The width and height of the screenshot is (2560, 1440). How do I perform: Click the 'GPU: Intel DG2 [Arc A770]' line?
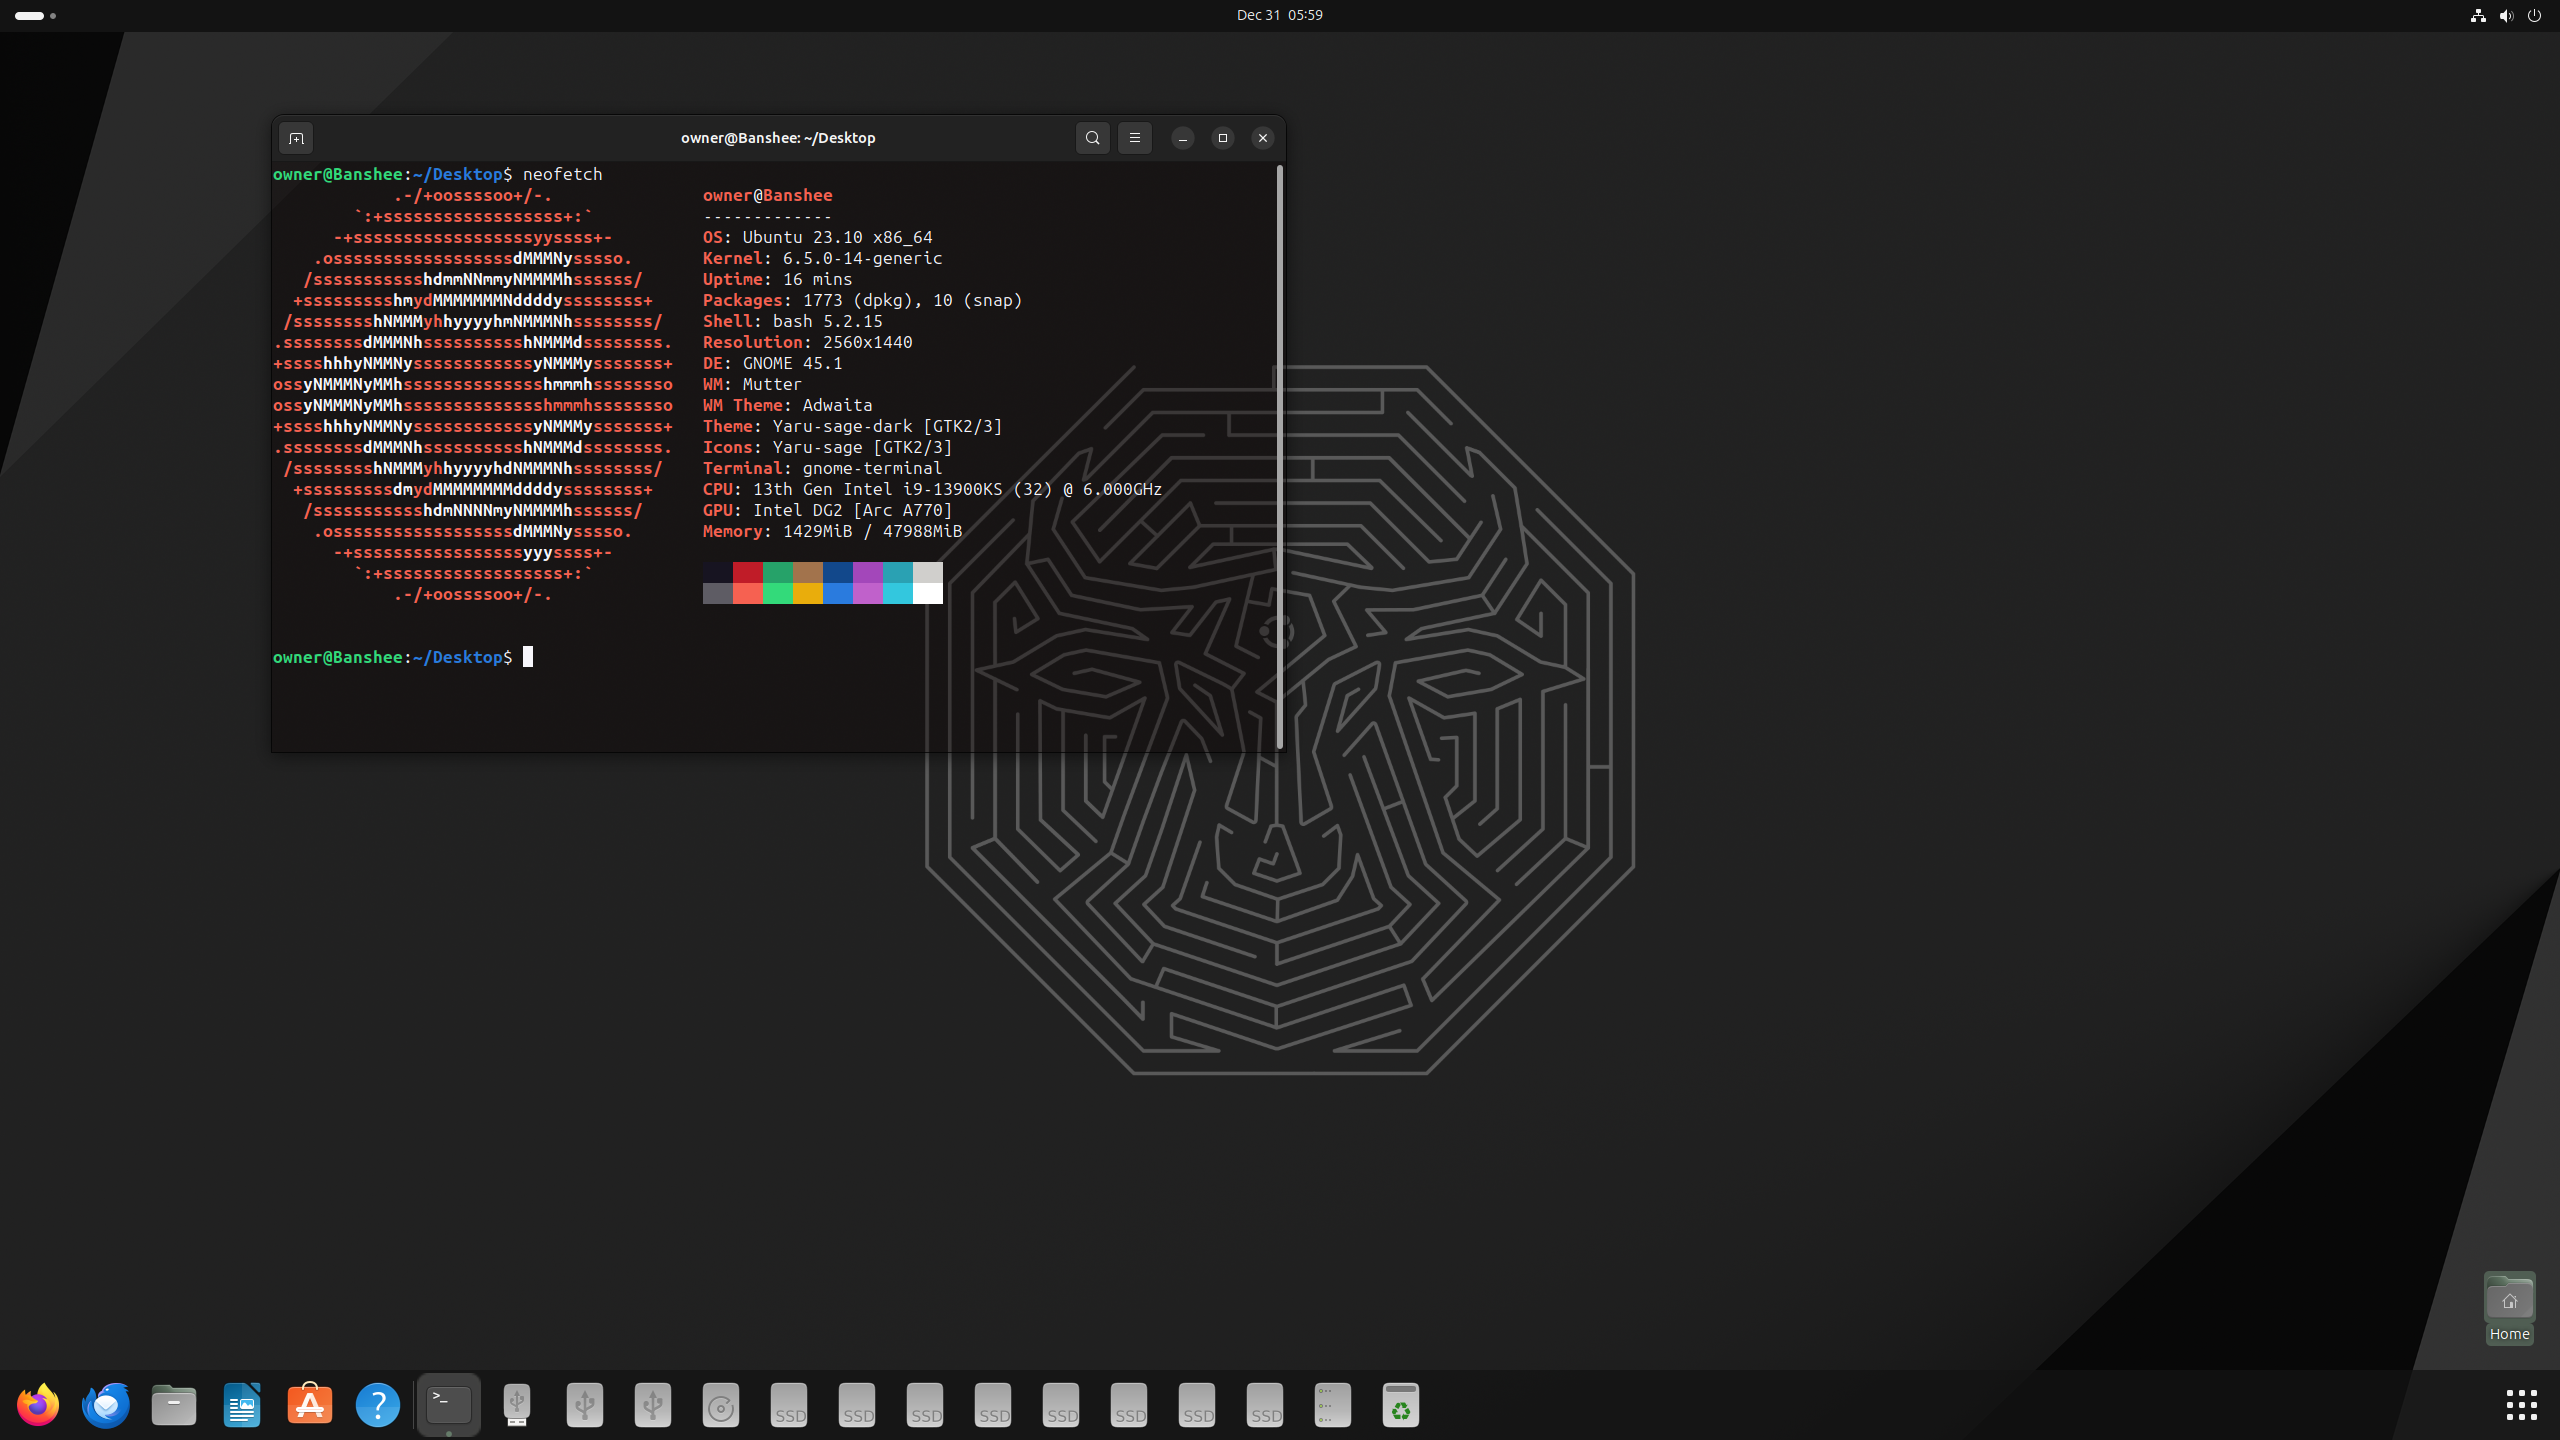click(x=827, y=510)
